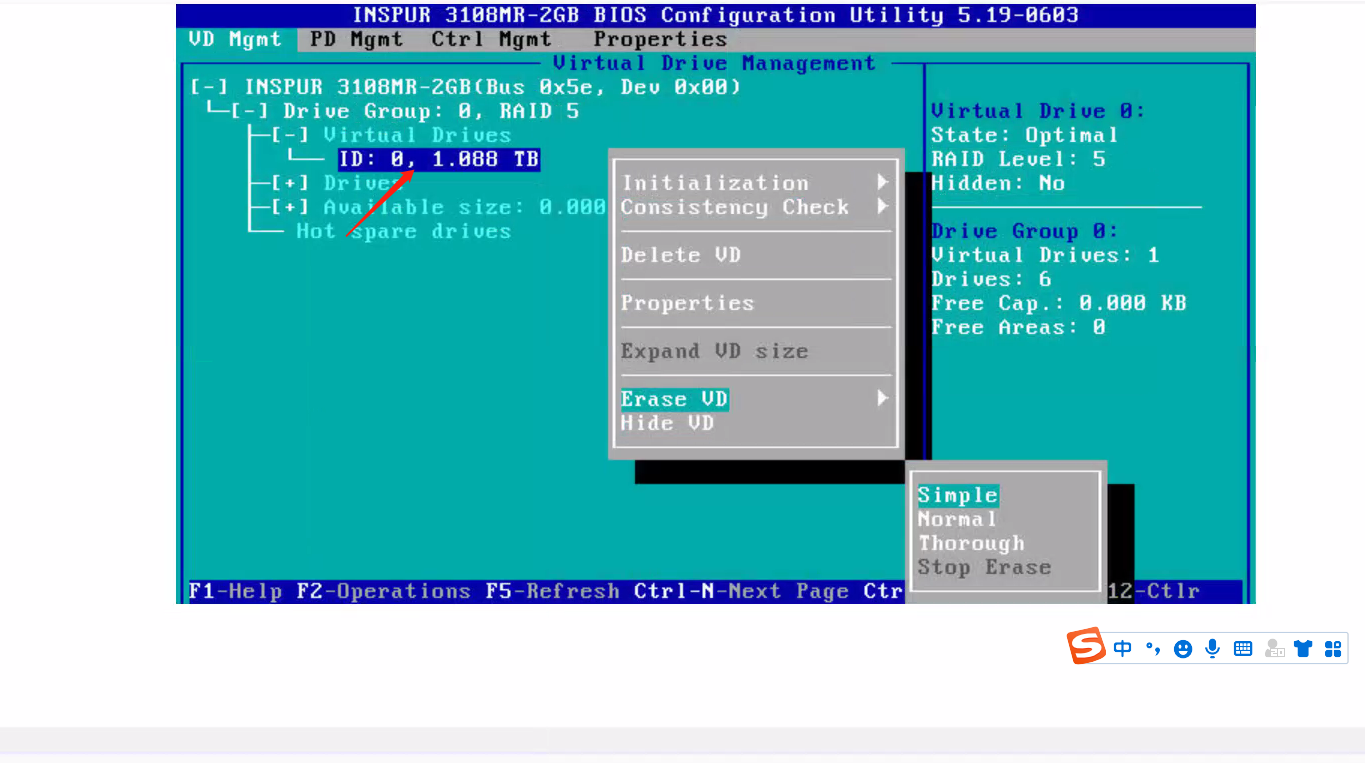Click the user account icon in Sogou toolbar
1365x763 pixels.
point(1273,648)
